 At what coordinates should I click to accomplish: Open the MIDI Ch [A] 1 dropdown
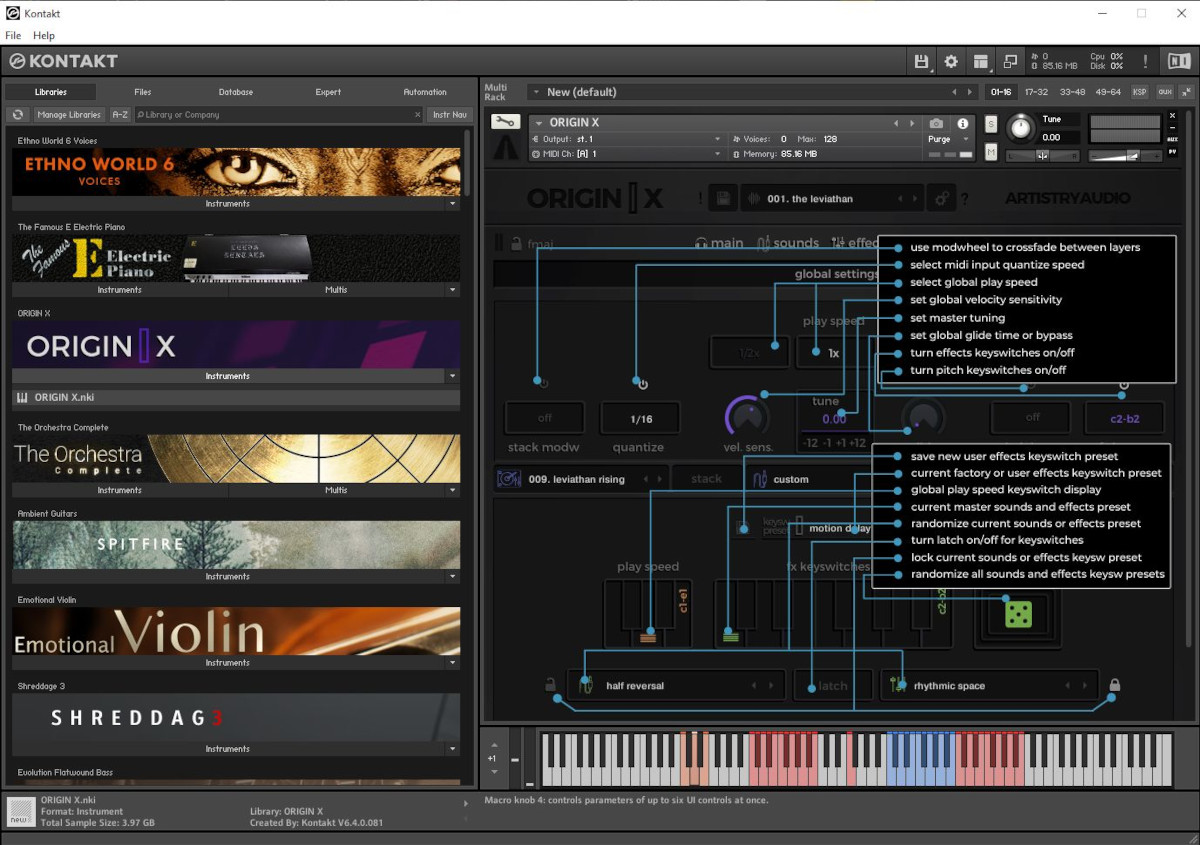click(717, 154)
